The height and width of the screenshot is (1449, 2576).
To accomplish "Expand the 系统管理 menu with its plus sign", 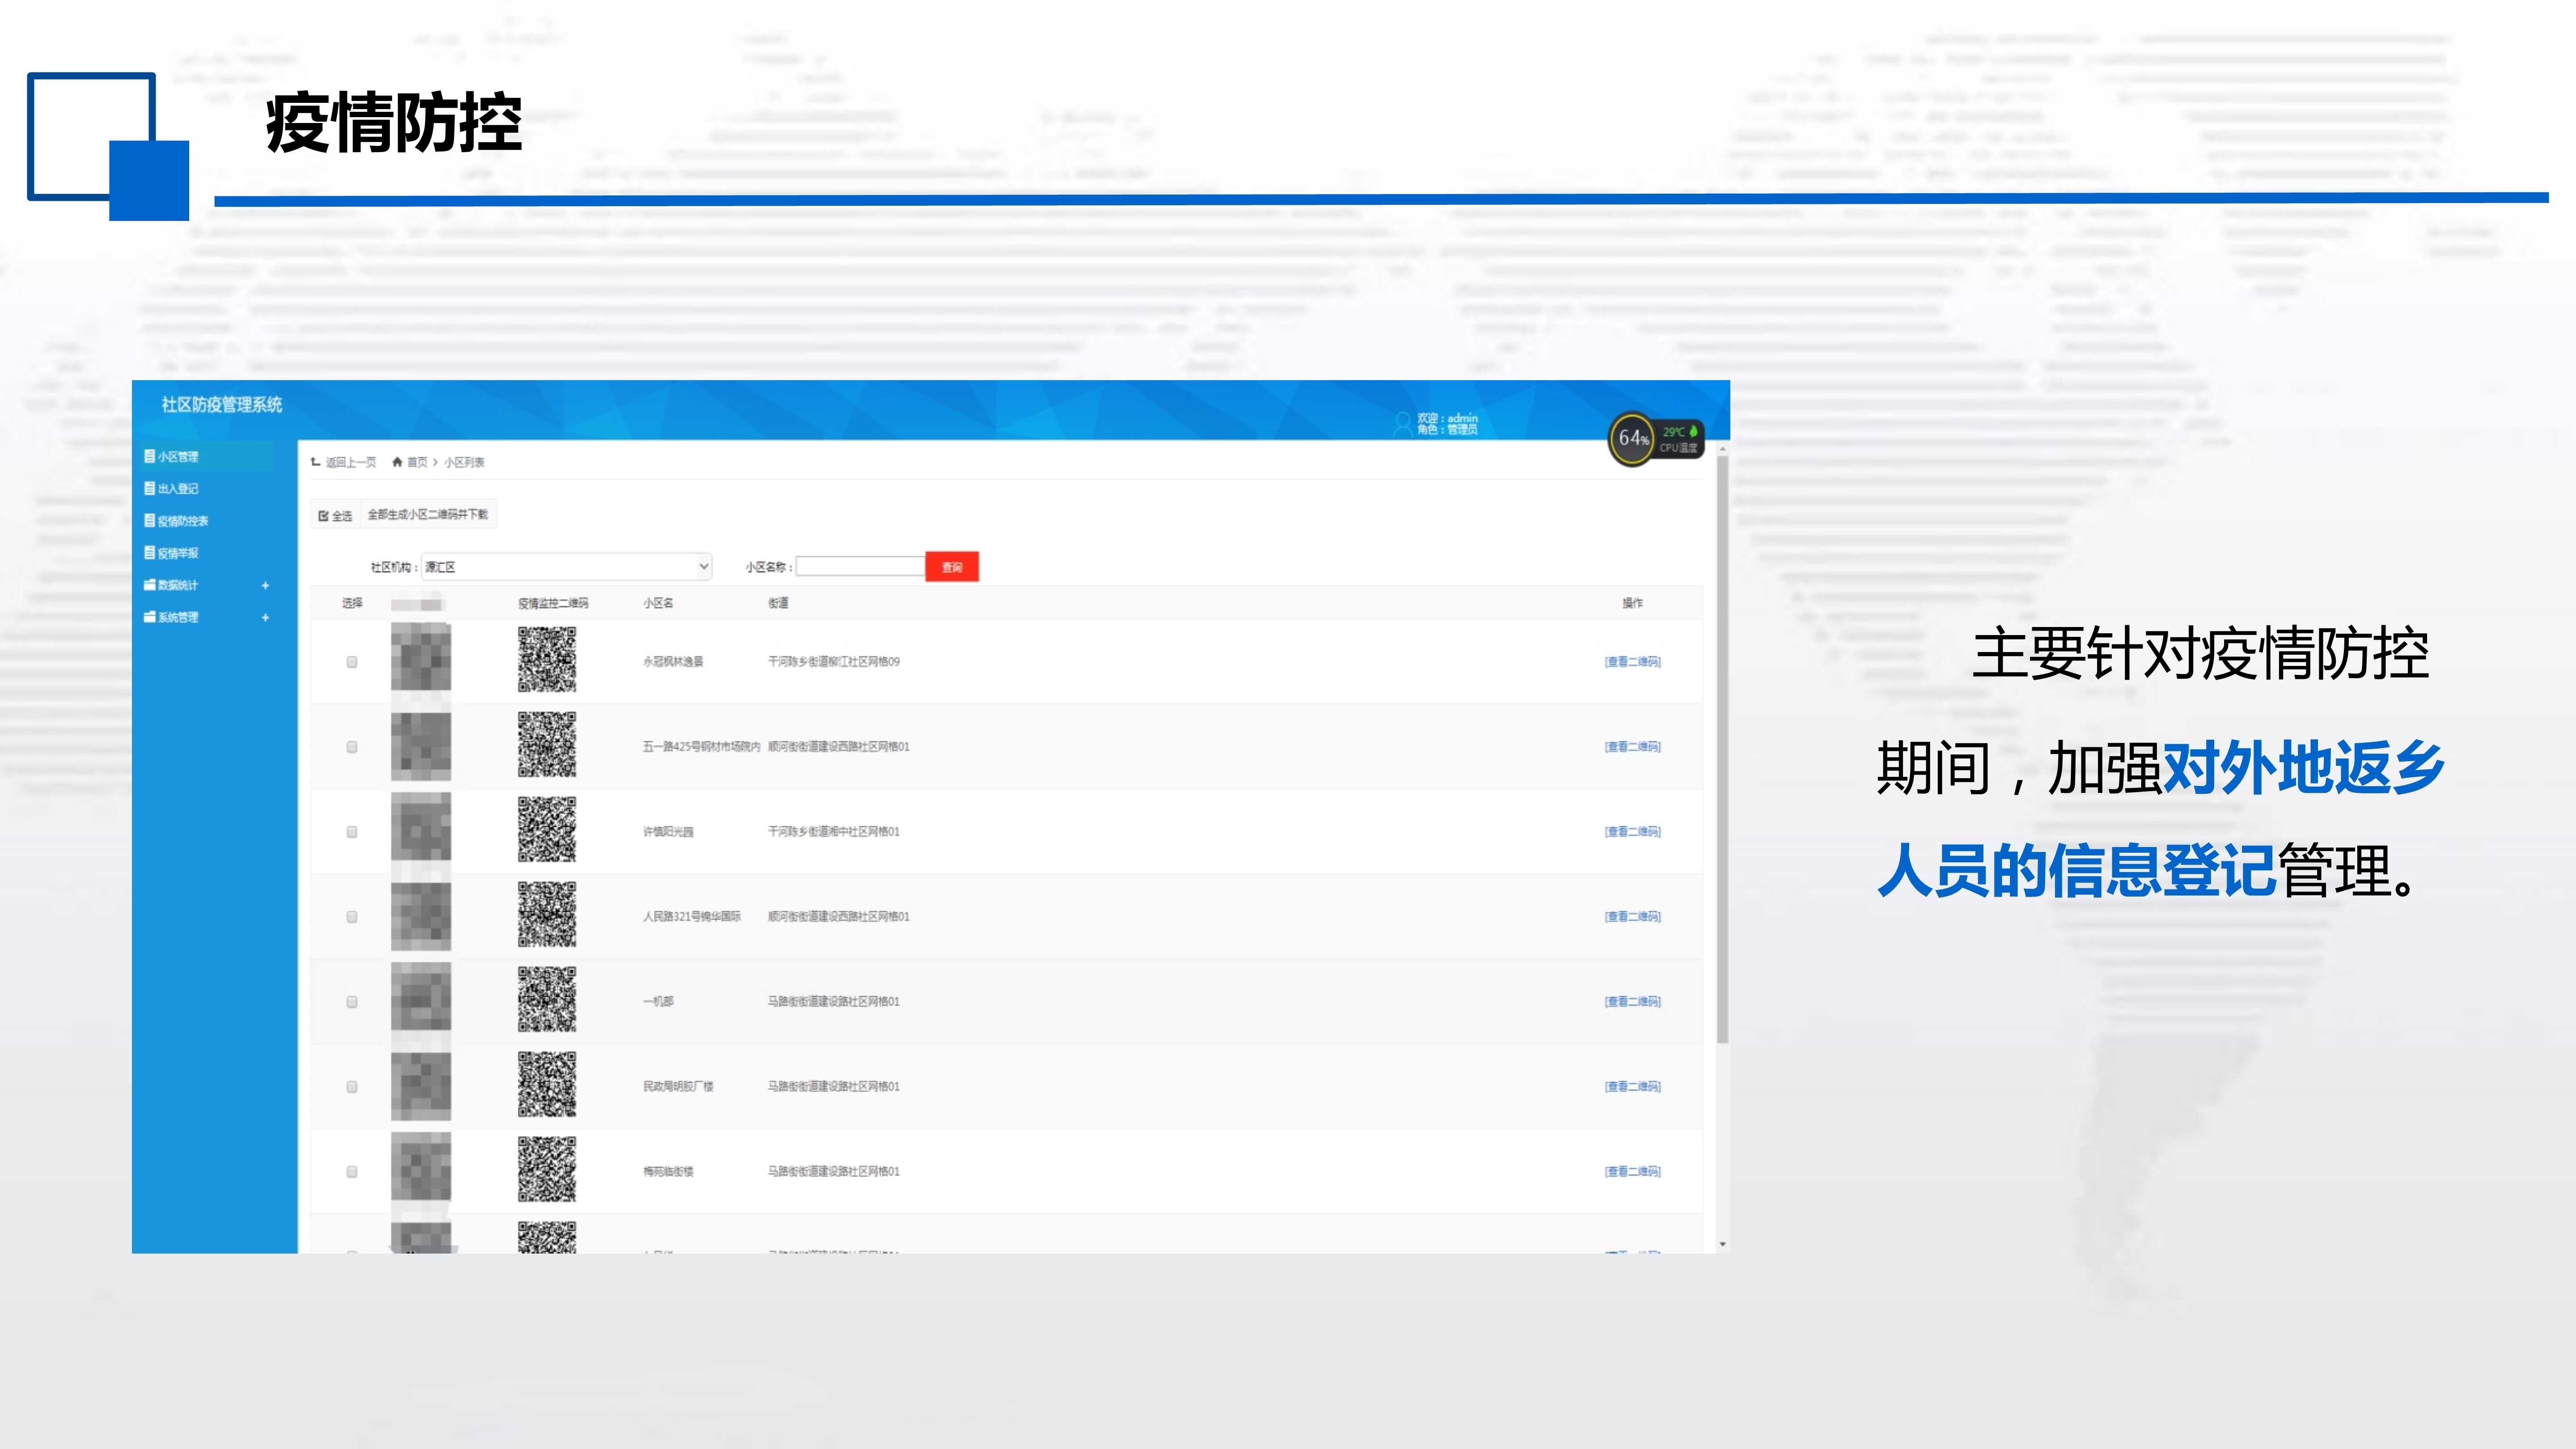I will click(x=265, y=618).
